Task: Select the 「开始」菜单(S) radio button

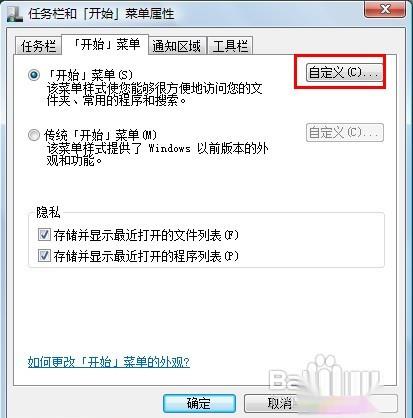Action: click(x=34, y=75)
